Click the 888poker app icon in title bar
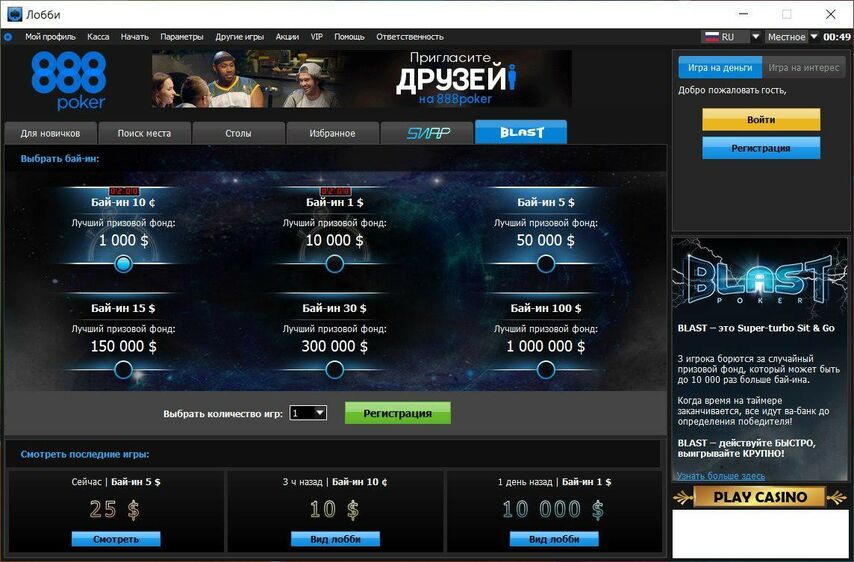This screenshot has height=562, width=854. point(14,14)
